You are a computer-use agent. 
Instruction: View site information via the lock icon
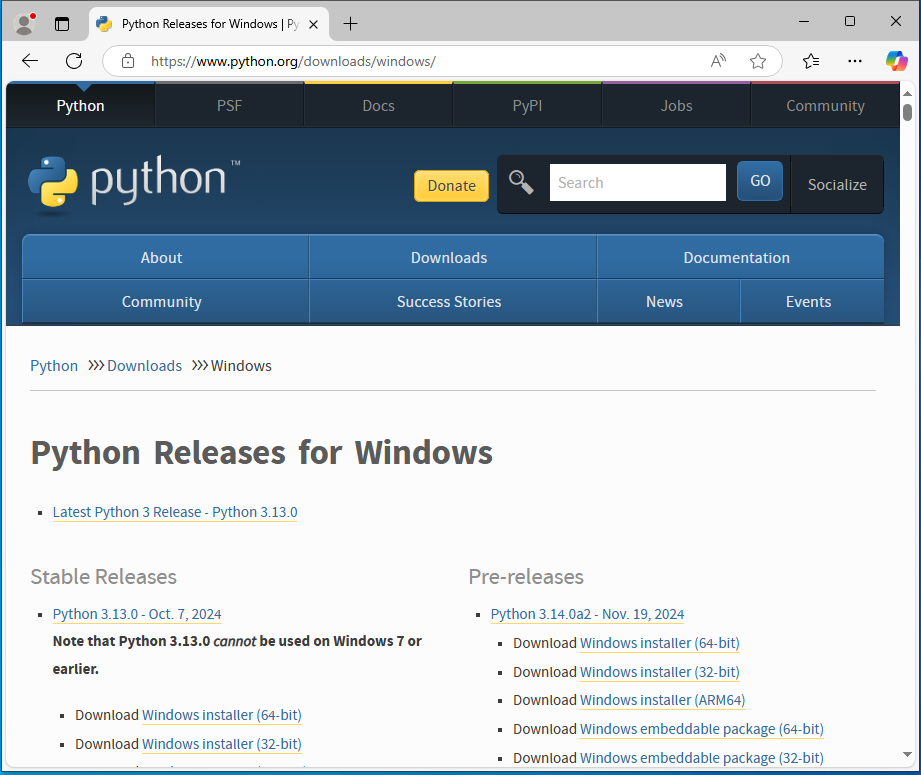[x=128, y=61]
